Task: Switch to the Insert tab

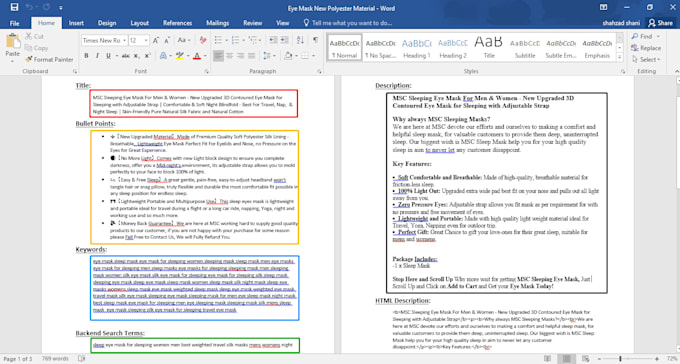Action: tap(76, 23)
